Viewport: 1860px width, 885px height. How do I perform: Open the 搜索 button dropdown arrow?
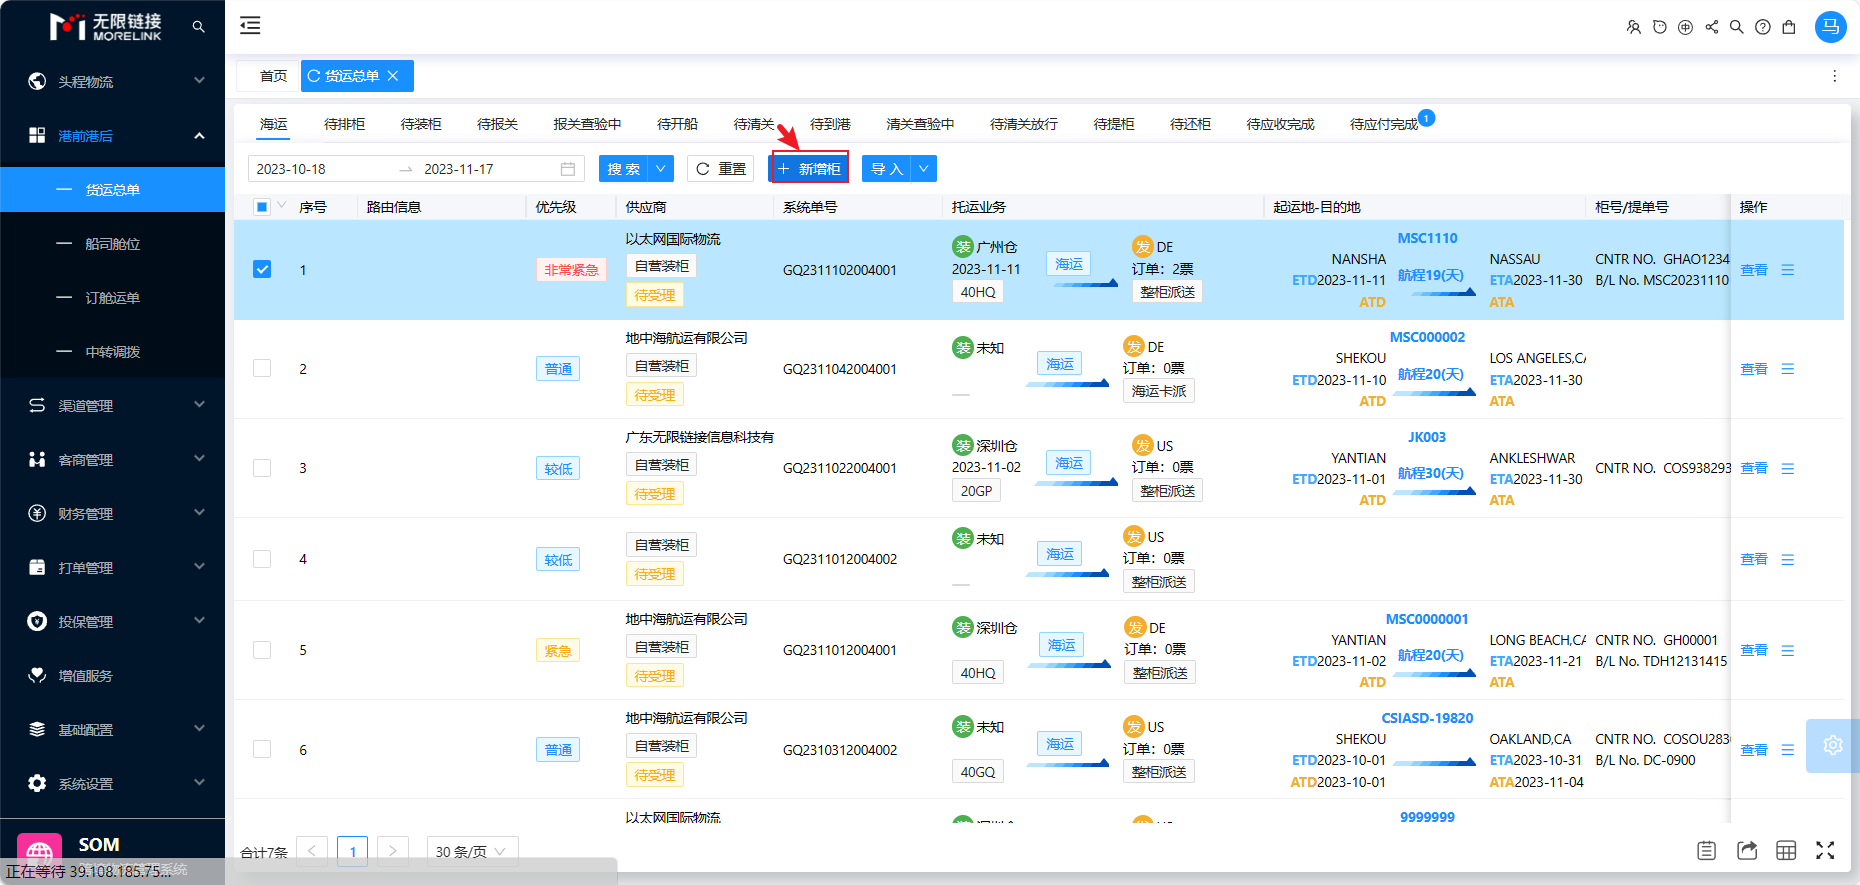[x=661, y=169]
